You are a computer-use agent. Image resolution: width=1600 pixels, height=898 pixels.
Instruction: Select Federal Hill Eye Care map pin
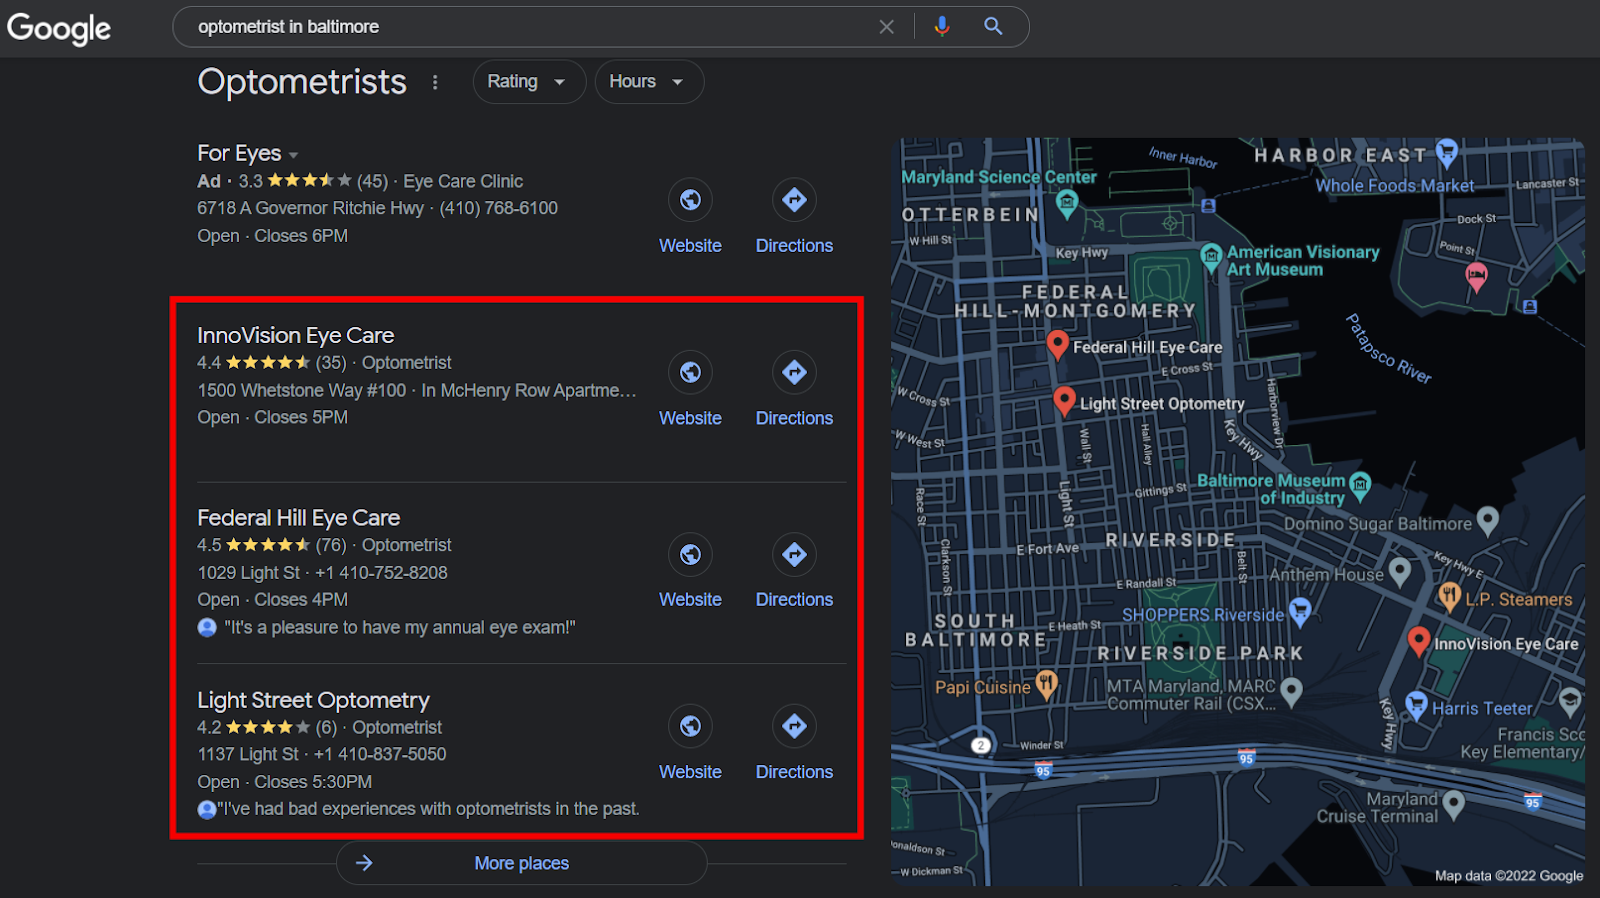click(x=1057, y=345)
